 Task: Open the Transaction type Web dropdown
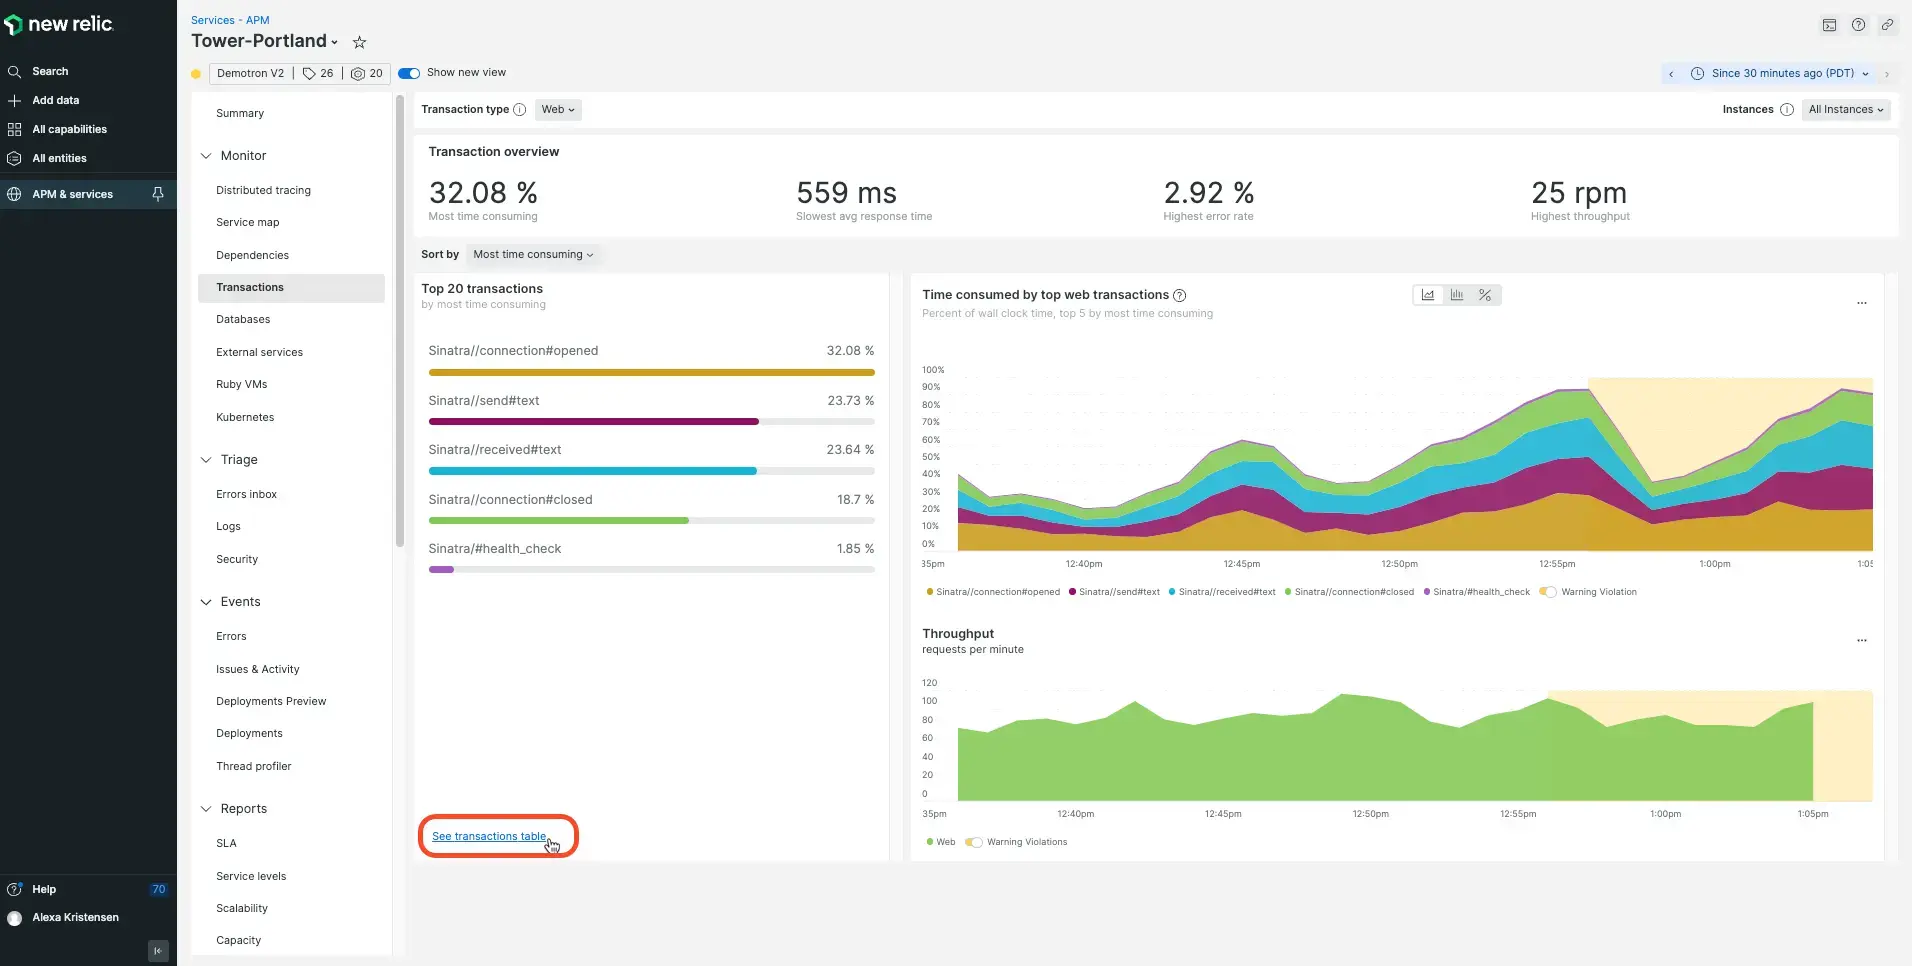coord(558,110)
